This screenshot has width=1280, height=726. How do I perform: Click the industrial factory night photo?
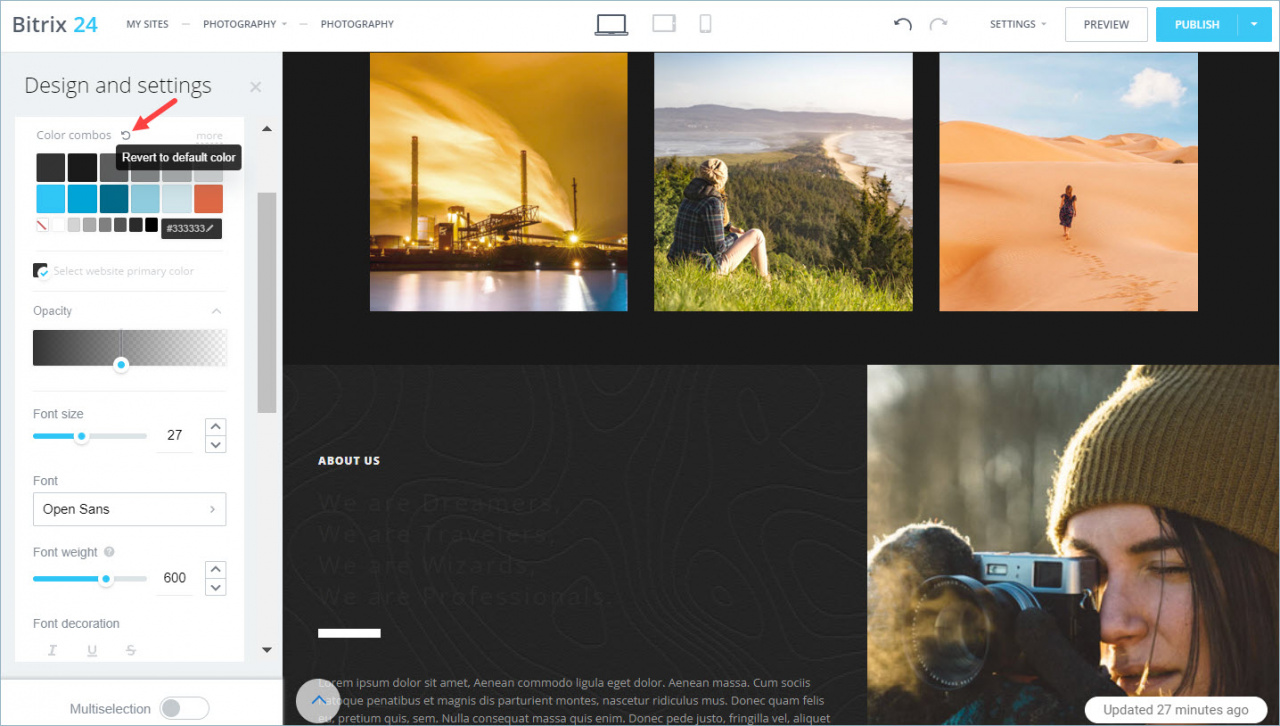point(499,181)
